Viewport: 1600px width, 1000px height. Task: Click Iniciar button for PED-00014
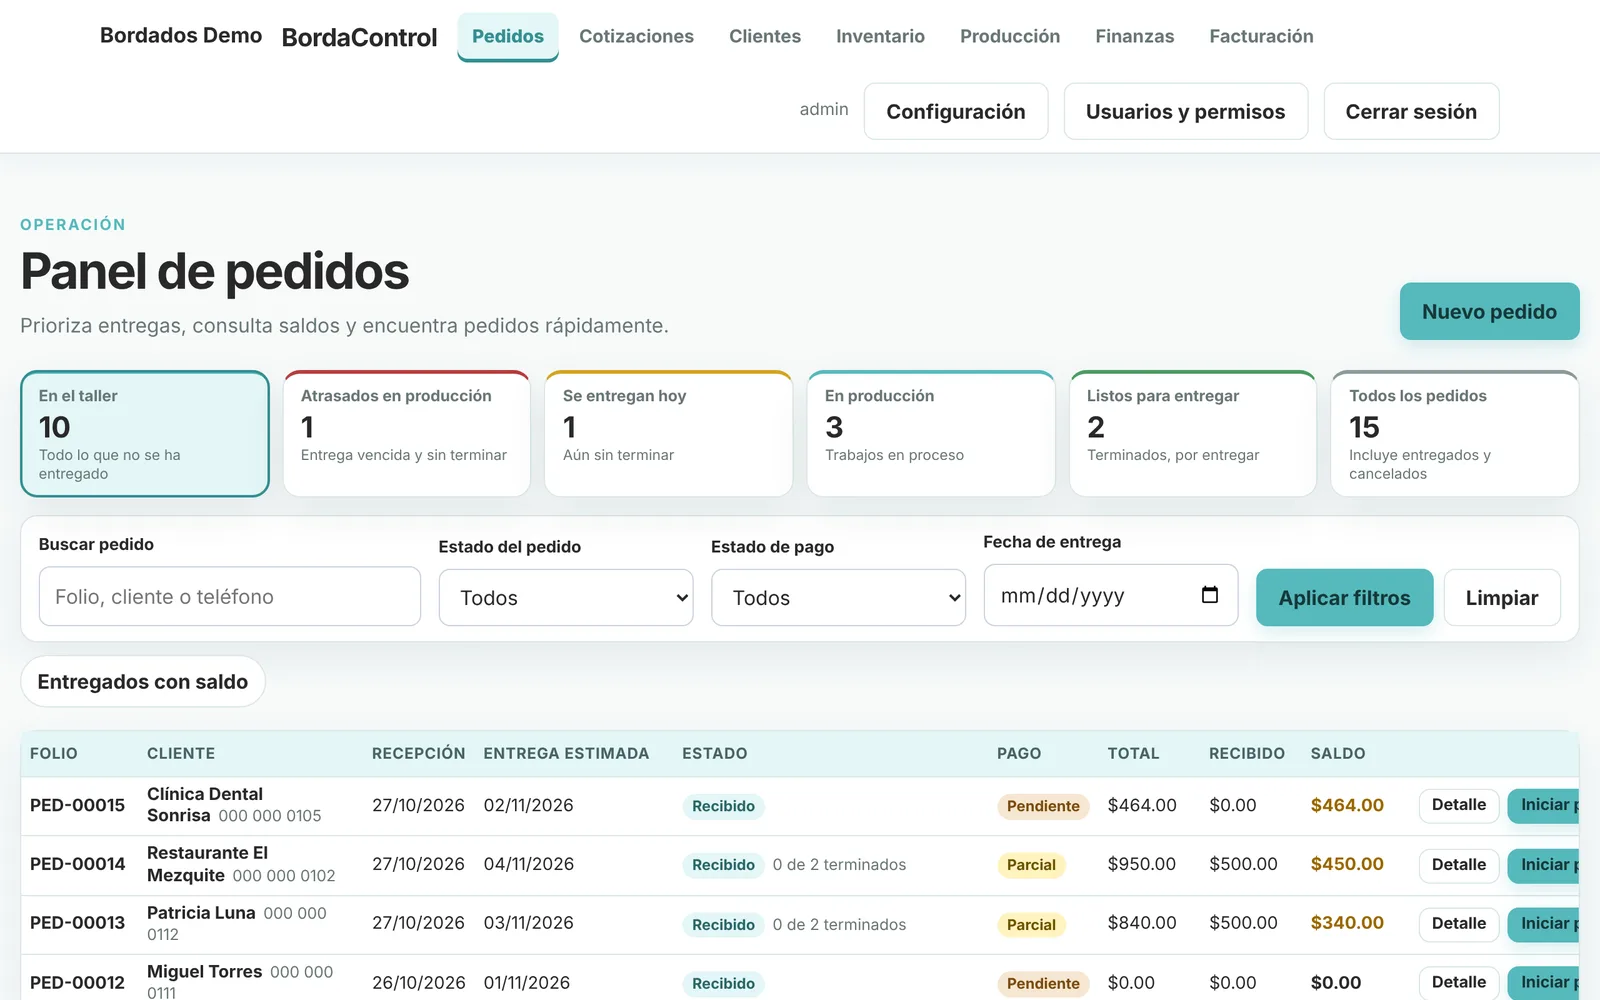tap(1544, 864)
